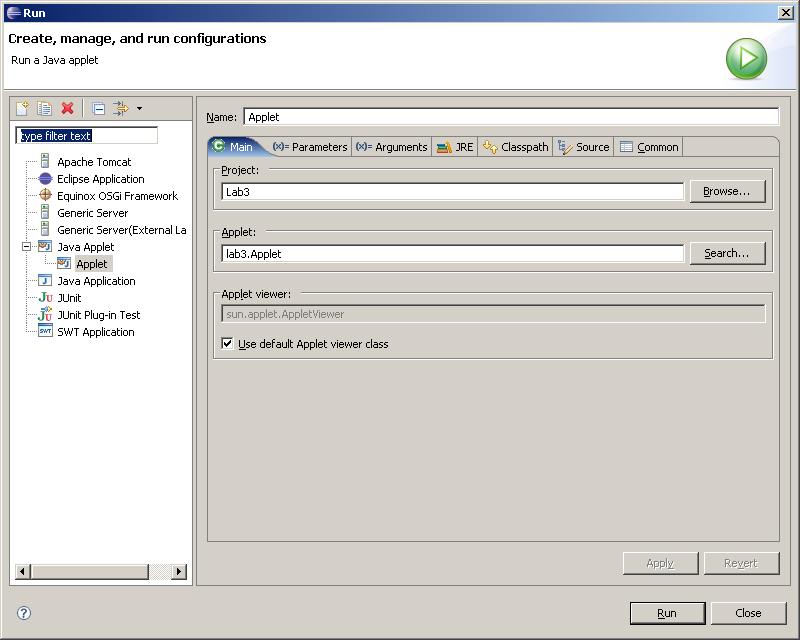Open the Common tab
Screen dimensions: 800x640
click(649, 147)
